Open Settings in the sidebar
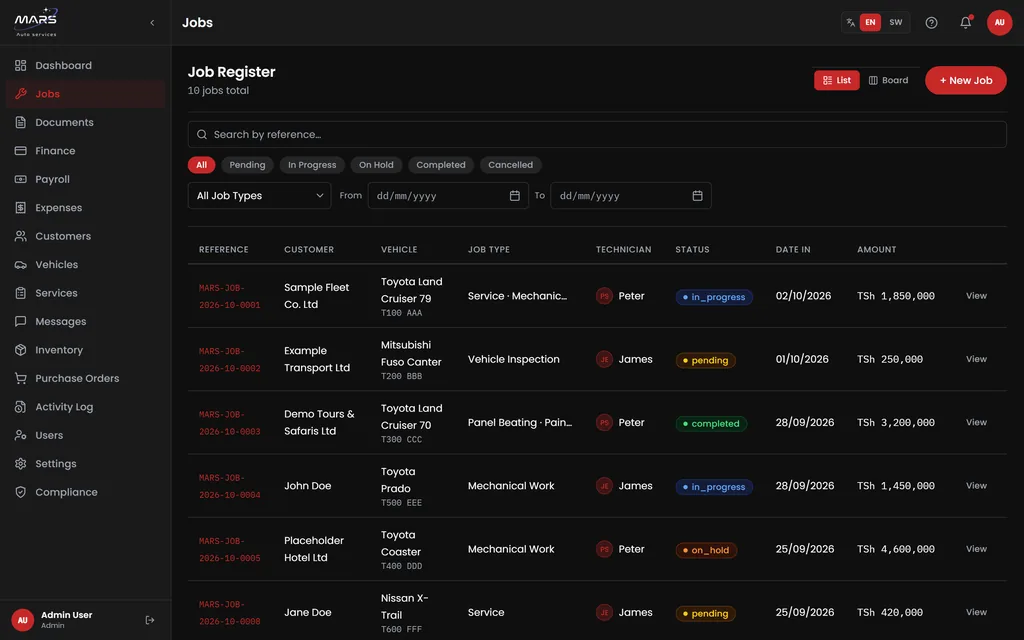The width and height of the screenshot is (1024, 640). coord(86,464)
